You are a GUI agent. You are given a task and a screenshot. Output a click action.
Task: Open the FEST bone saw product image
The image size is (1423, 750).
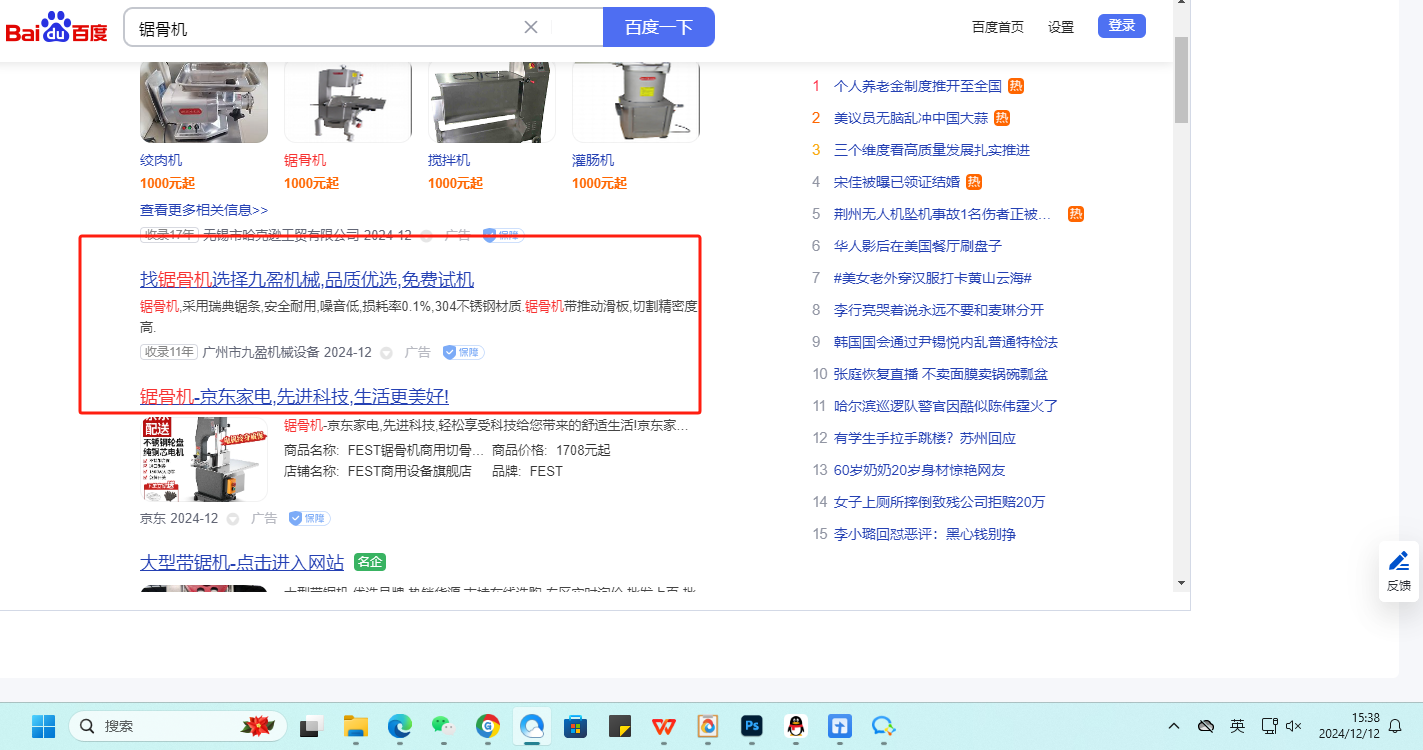click(204, 459)
